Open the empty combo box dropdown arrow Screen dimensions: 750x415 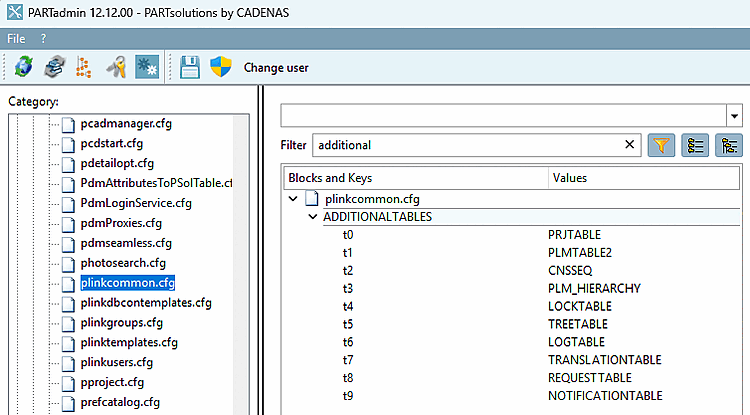coord(734,116)
